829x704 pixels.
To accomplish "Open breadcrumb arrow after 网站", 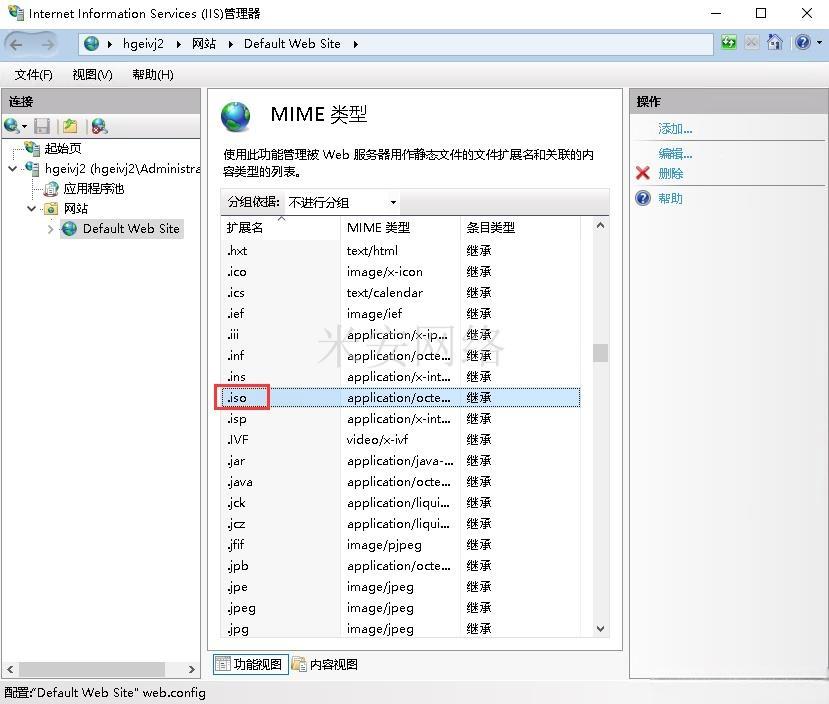I will click(231, 44).
